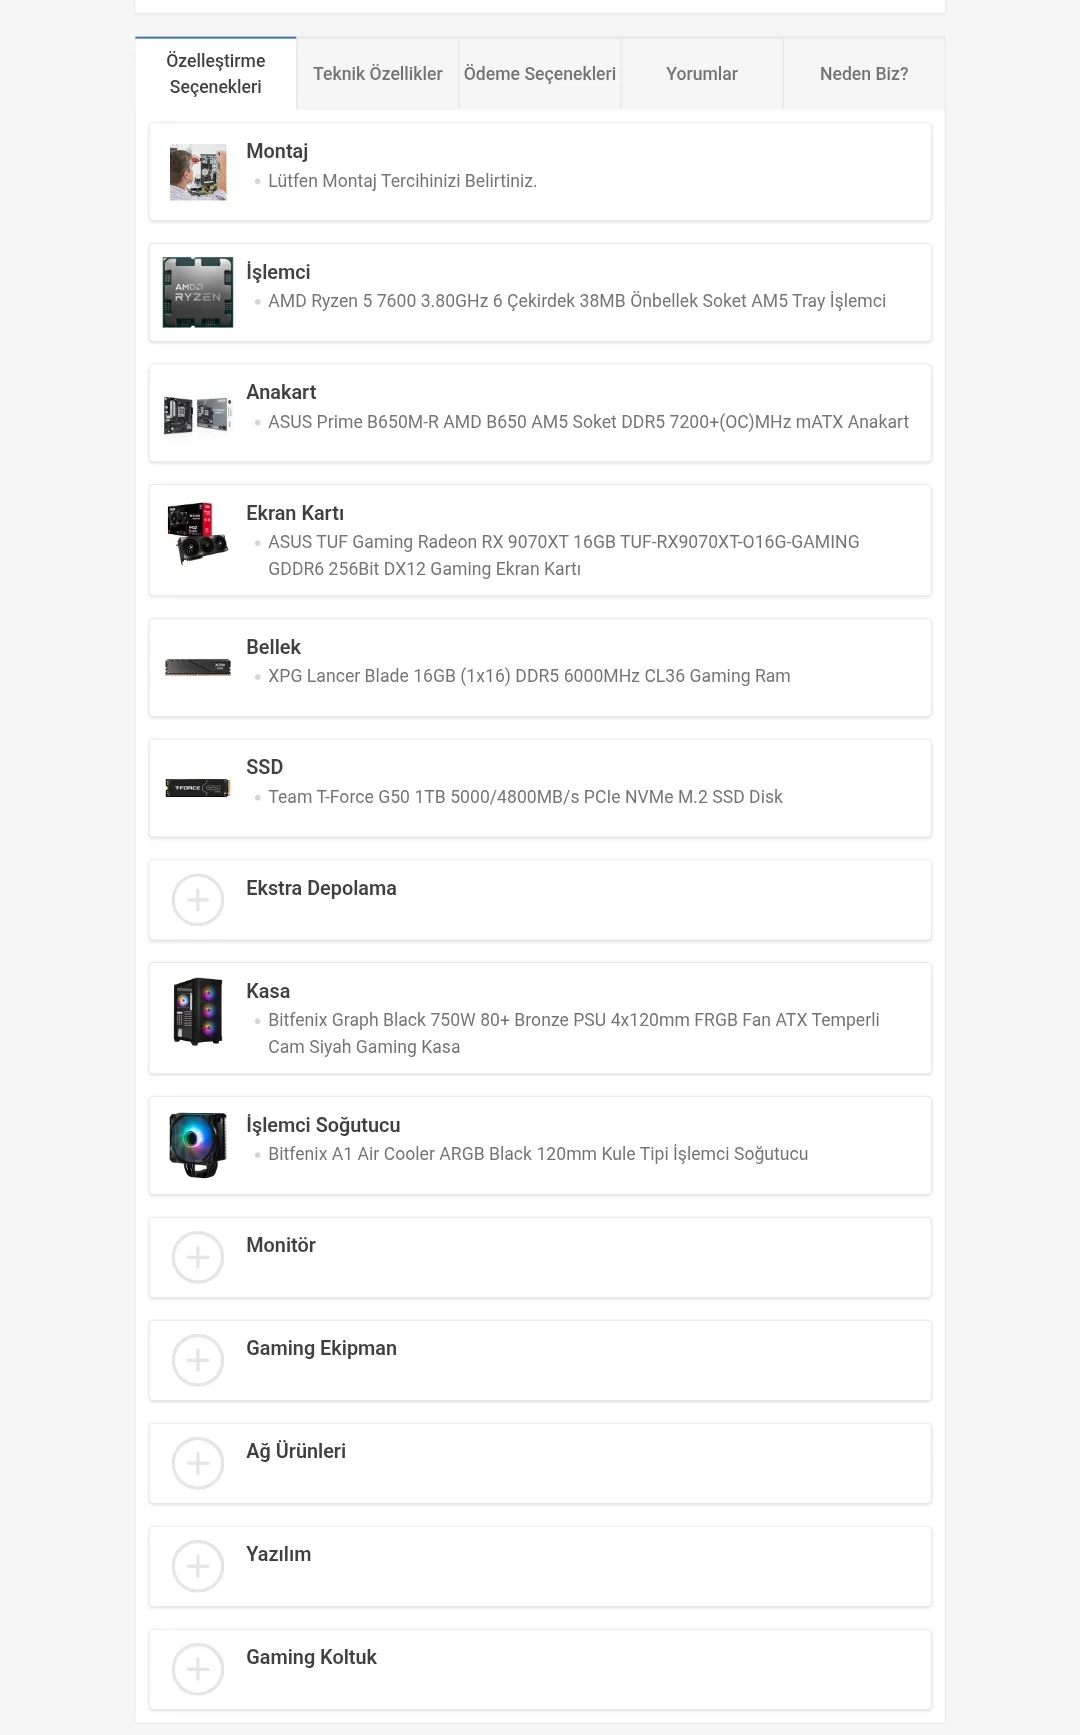Select the Neden Biz? tab
1080x1735 pixels.
(864, 74)
